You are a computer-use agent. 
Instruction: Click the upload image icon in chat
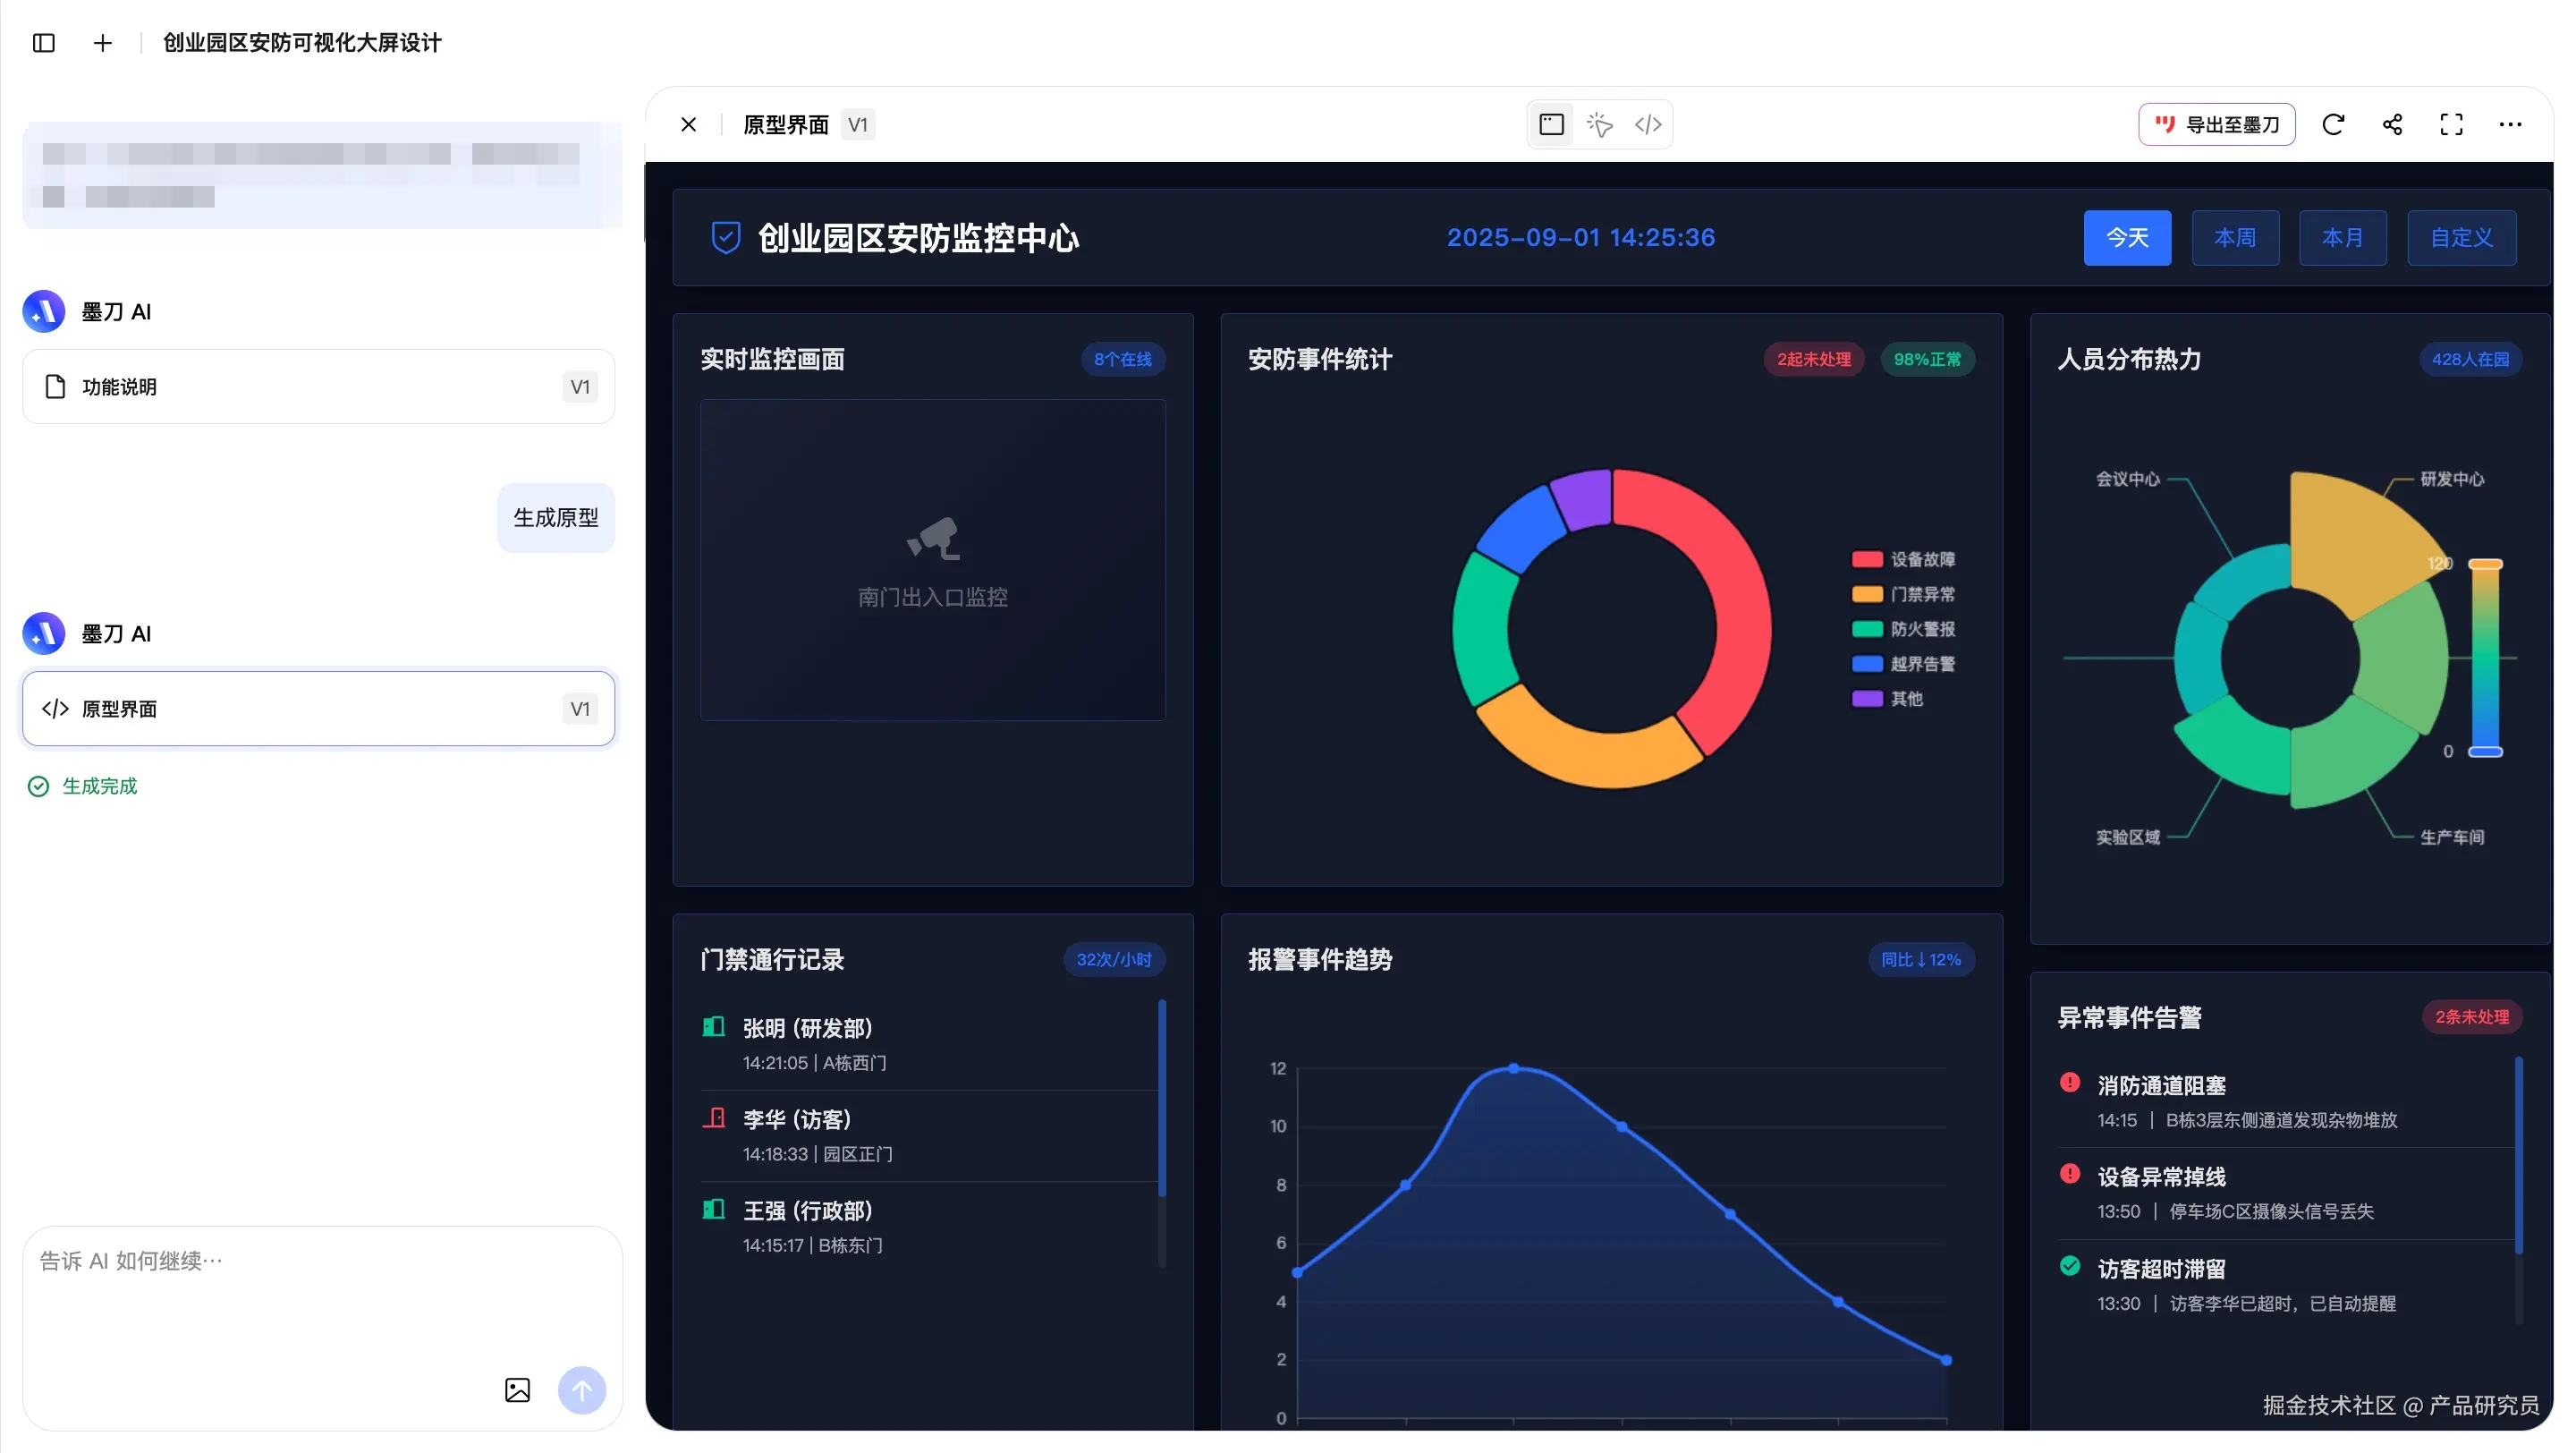(517, 1390)
